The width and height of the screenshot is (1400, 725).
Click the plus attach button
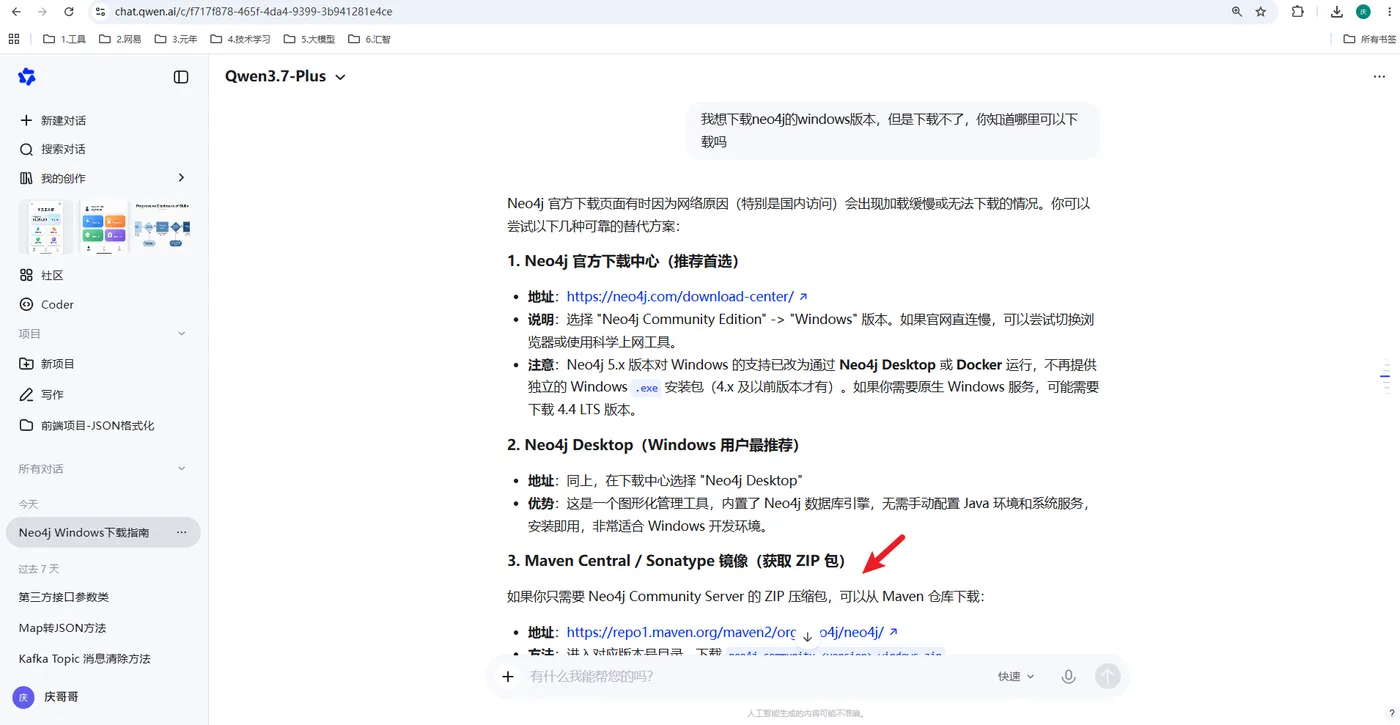tap(508, 677)
